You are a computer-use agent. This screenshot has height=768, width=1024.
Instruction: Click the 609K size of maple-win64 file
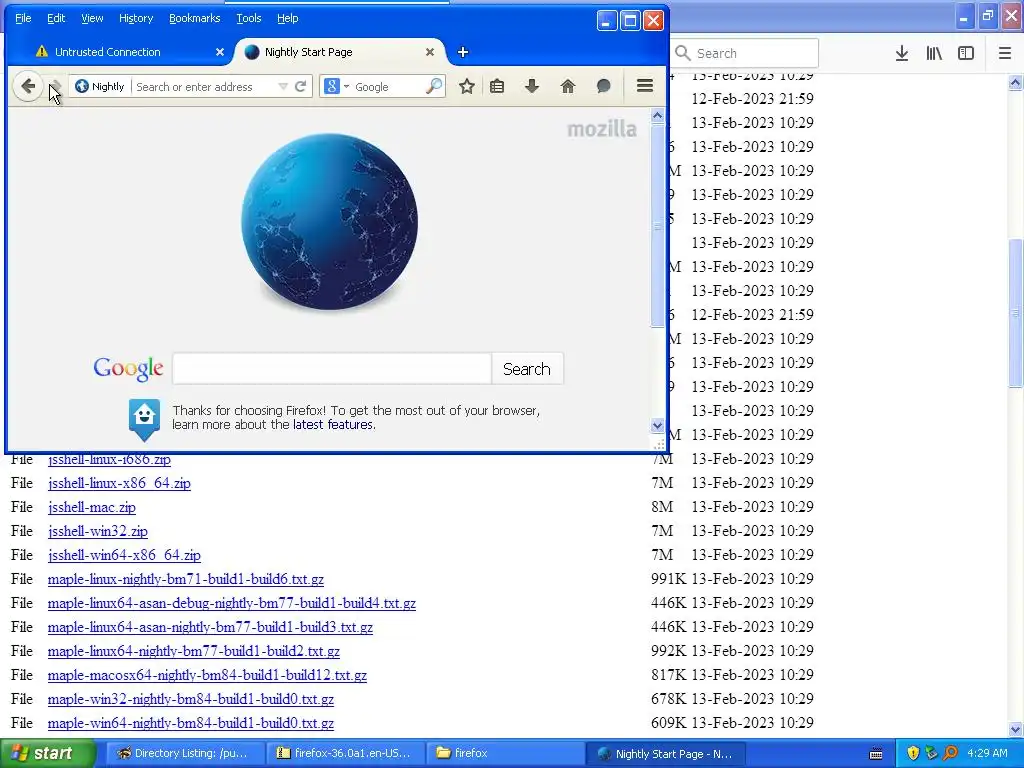tap(668, 723)
